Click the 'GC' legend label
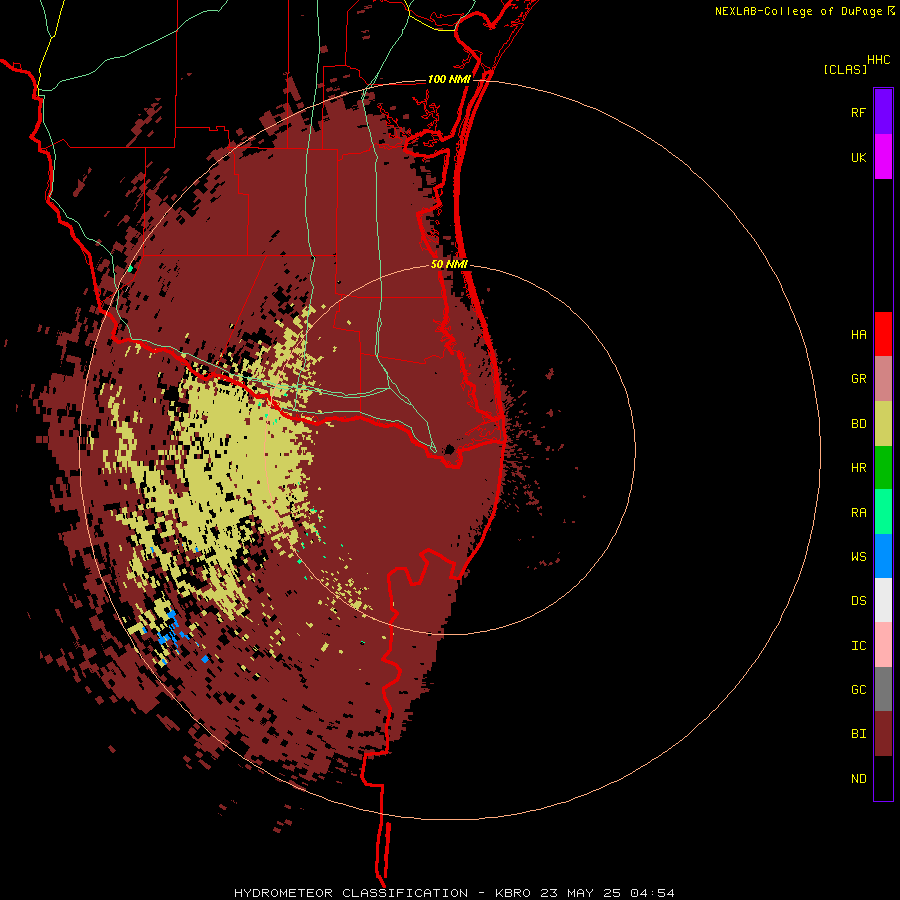This screenshot has width=900, height=900. [858, 690]
